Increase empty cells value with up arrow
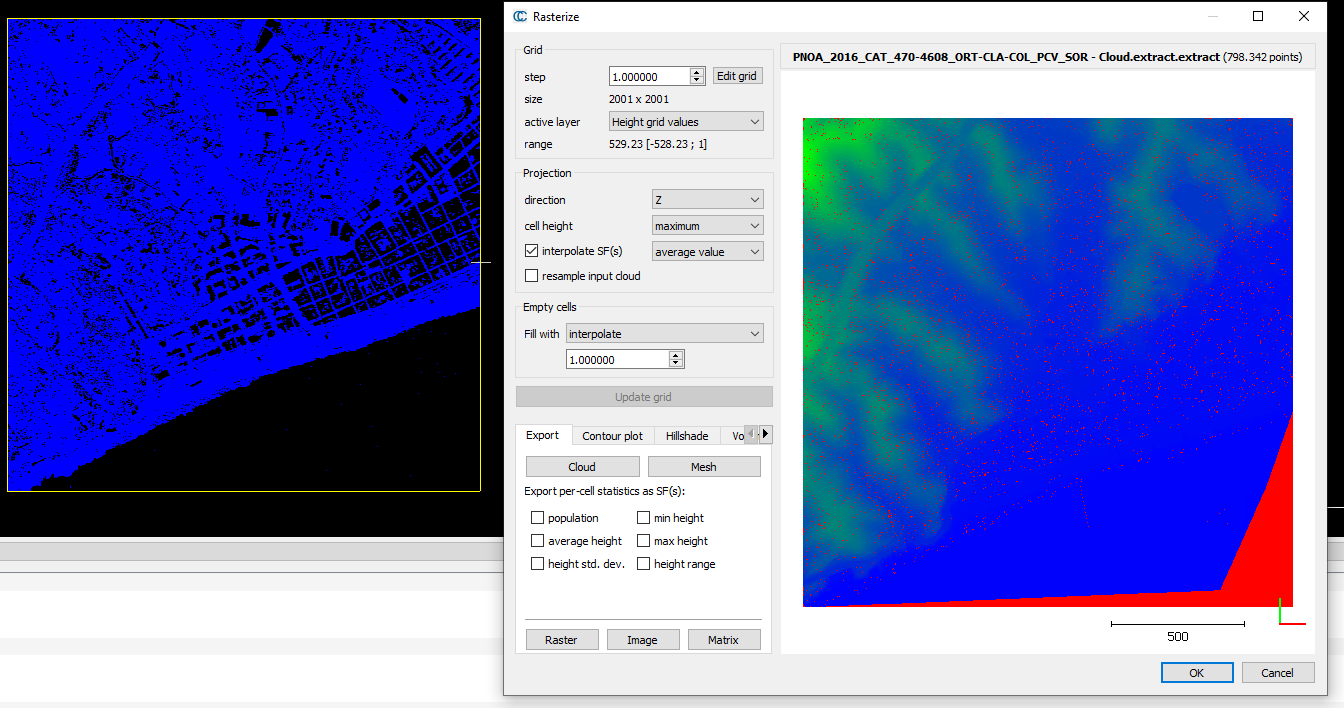 tap(676, 355)
